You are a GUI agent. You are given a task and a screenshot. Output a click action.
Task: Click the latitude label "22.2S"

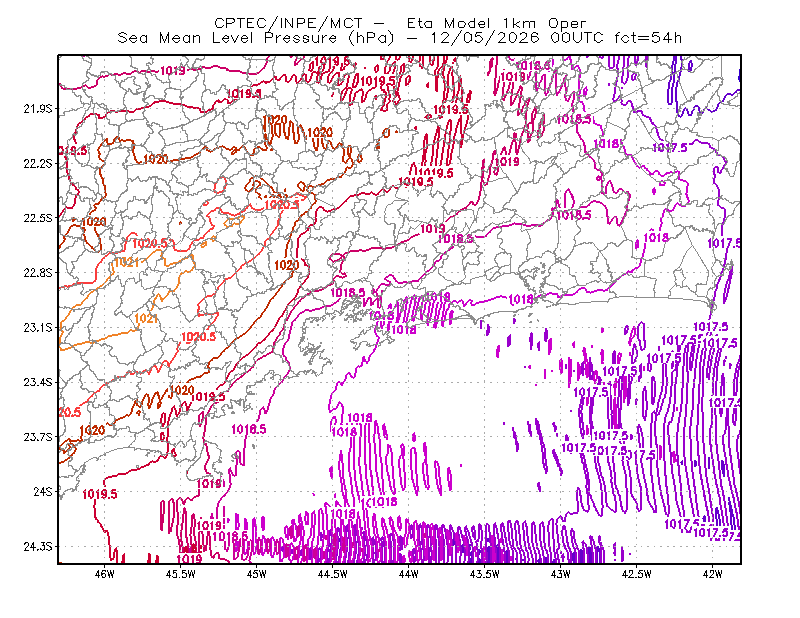pyautogui.click(x=38, y=163)
